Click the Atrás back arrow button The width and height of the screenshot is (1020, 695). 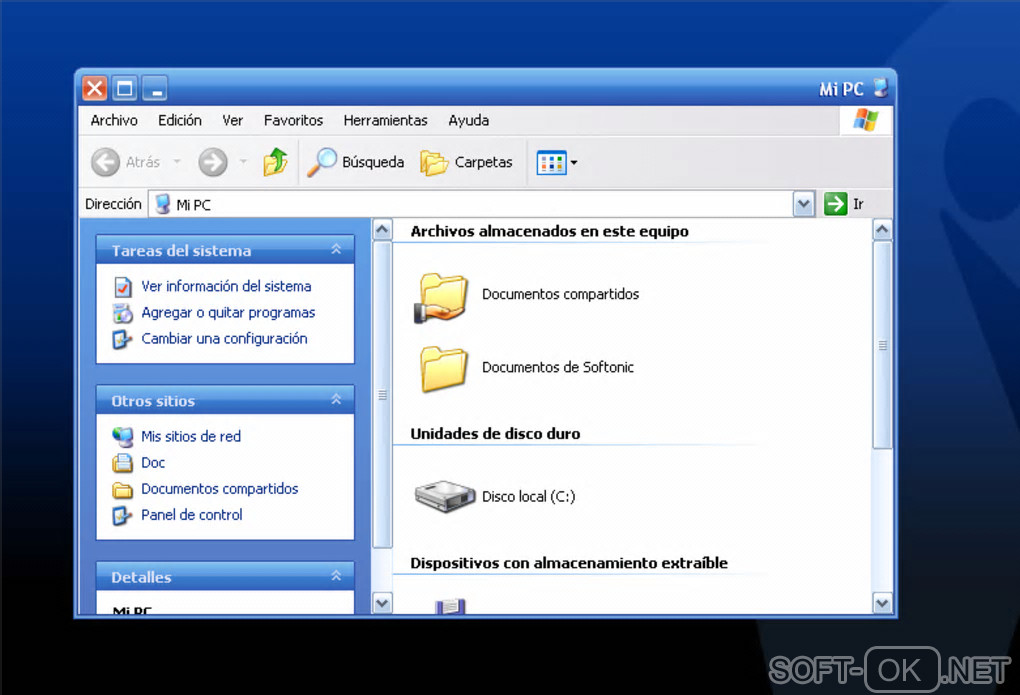coord(105,162)
